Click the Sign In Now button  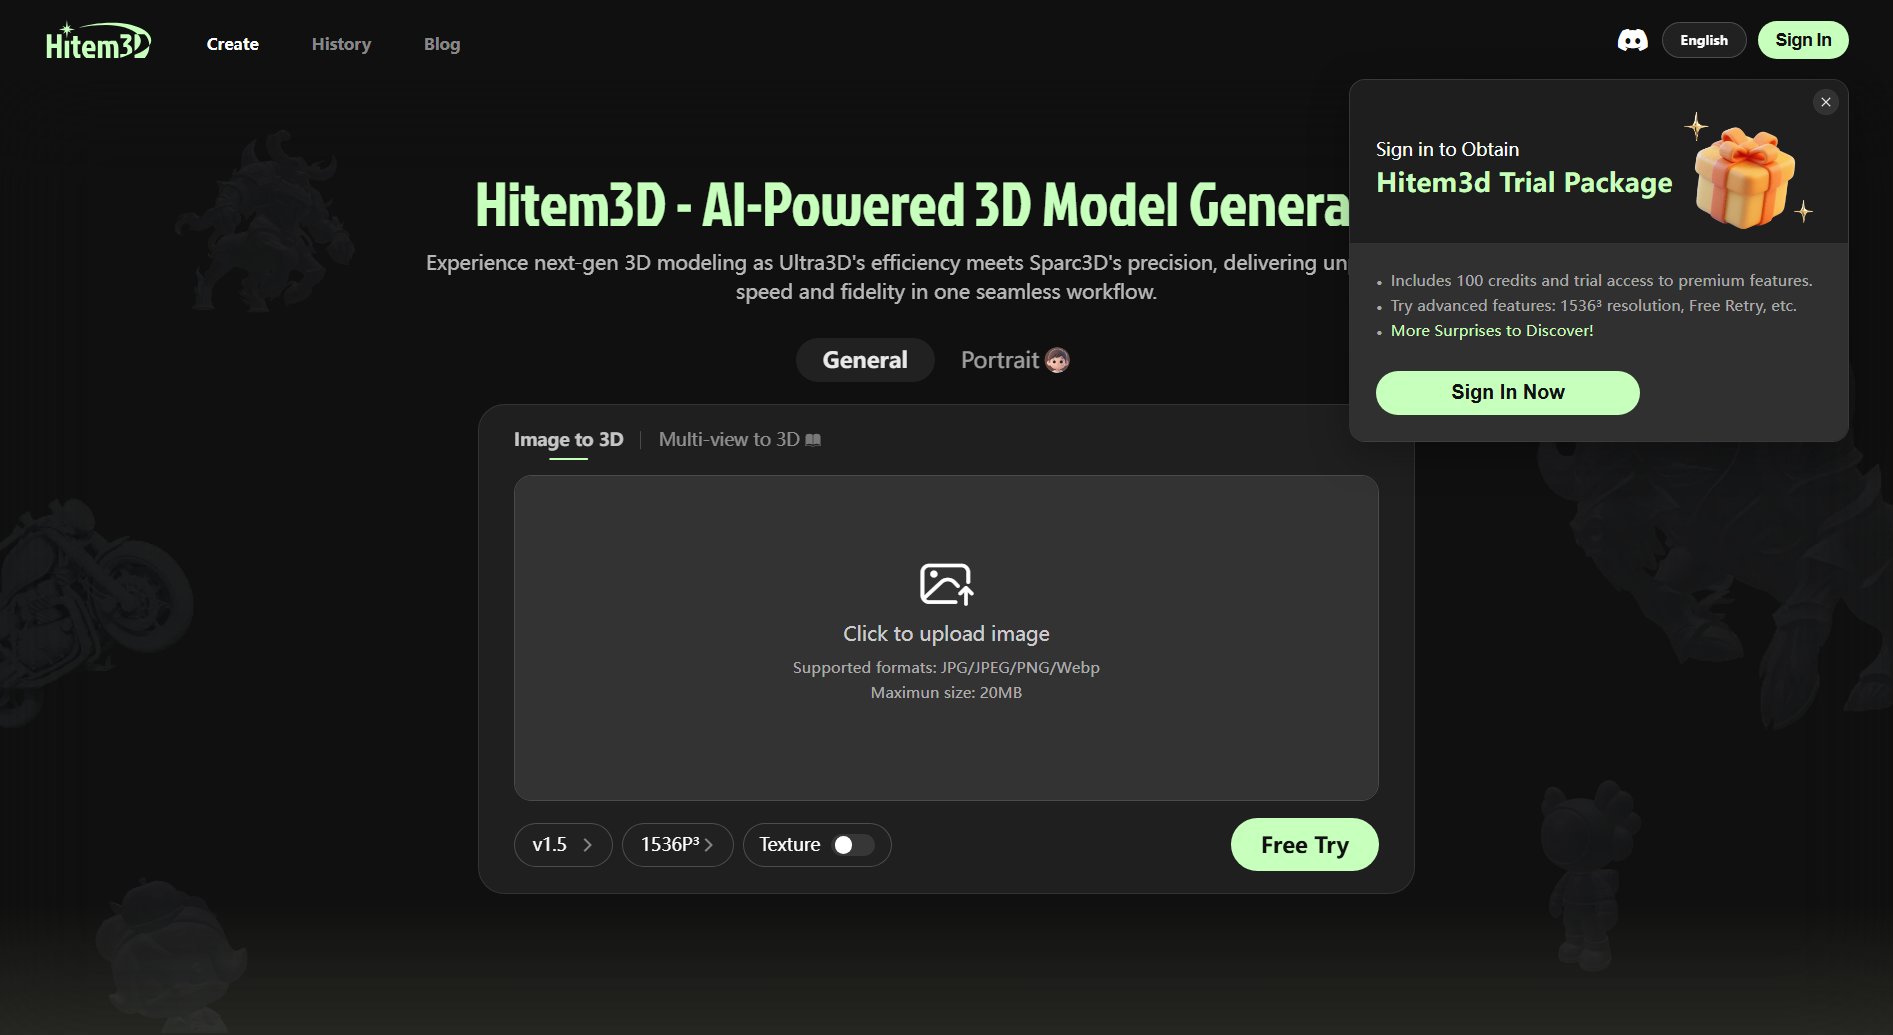tap(1507, 393)
